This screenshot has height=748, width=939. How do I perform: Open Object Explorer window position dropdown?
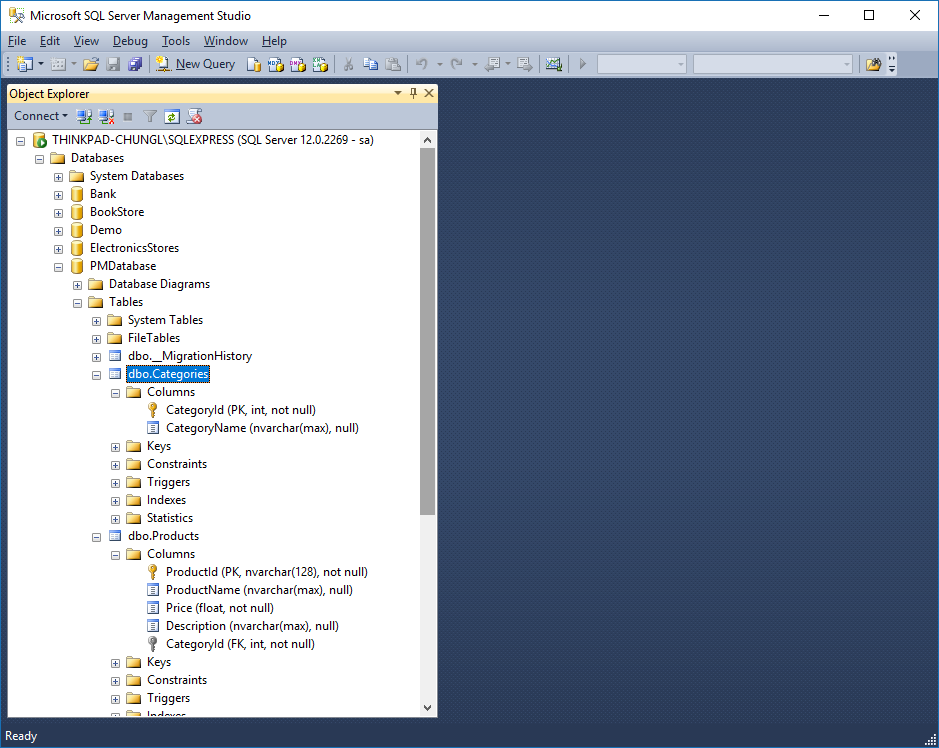point(398,93)
